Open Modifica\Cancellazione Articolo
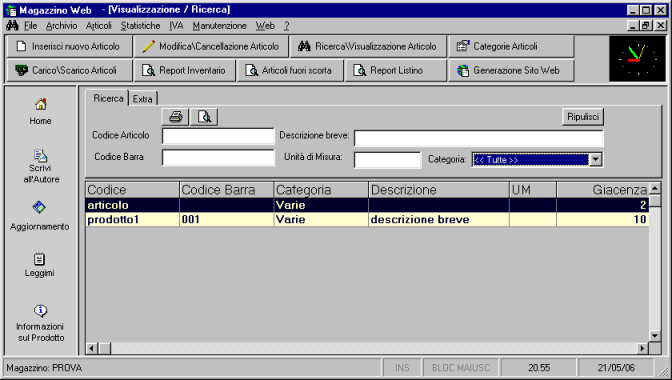Screen dimensions: 672x380 pyautogui.click(x=211, y=46)
